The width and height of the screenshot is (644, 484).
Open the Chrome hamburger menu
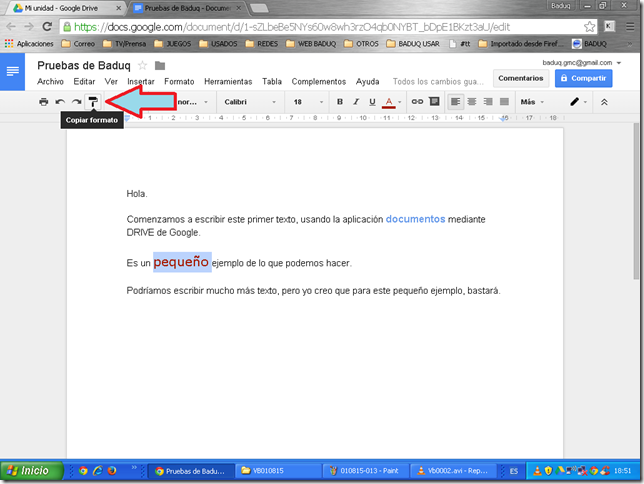[x=630, y=27]
